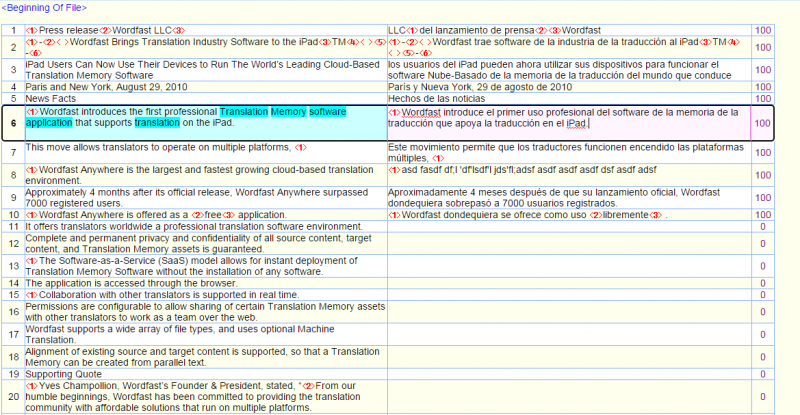
Task: Select target 'asd fasdf df;l' gibberish segment
Action: click(569, 175)
